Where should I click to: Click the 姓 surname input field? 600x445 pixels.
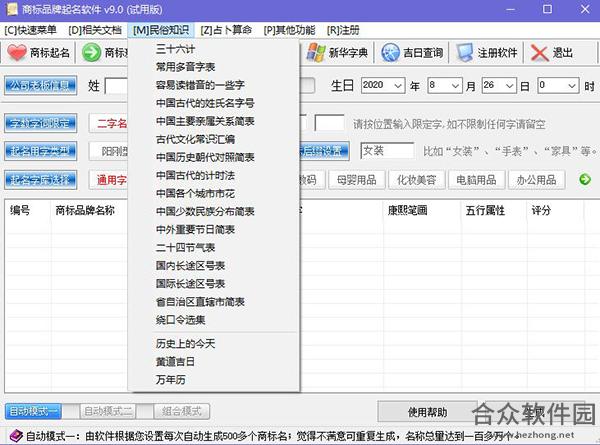click(117, 86)
